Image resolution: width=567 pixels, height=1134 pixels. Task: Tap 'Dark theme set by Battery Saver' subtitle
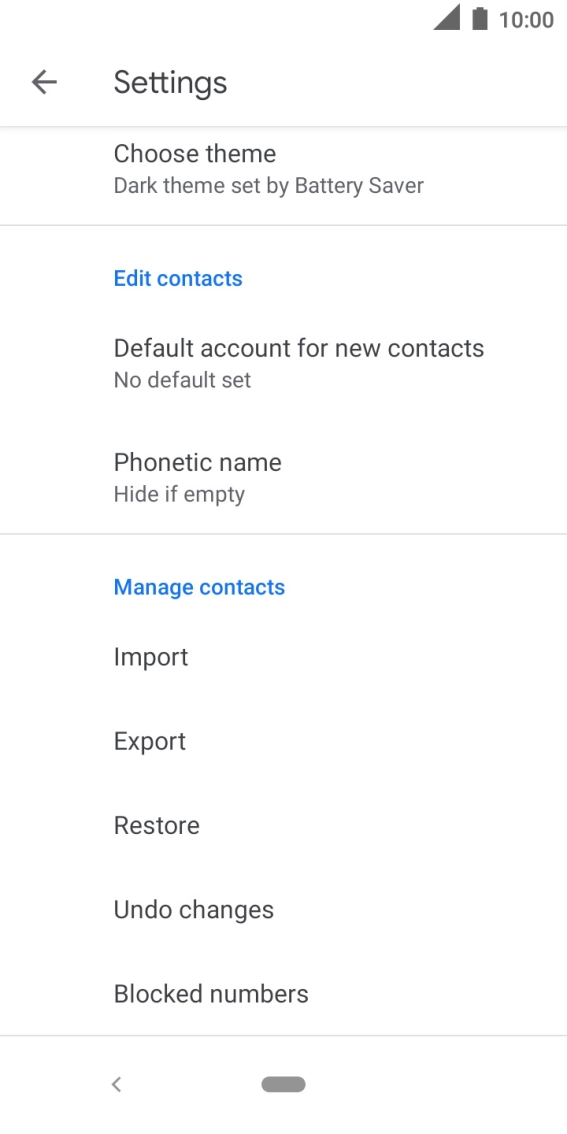click(269, 186)
